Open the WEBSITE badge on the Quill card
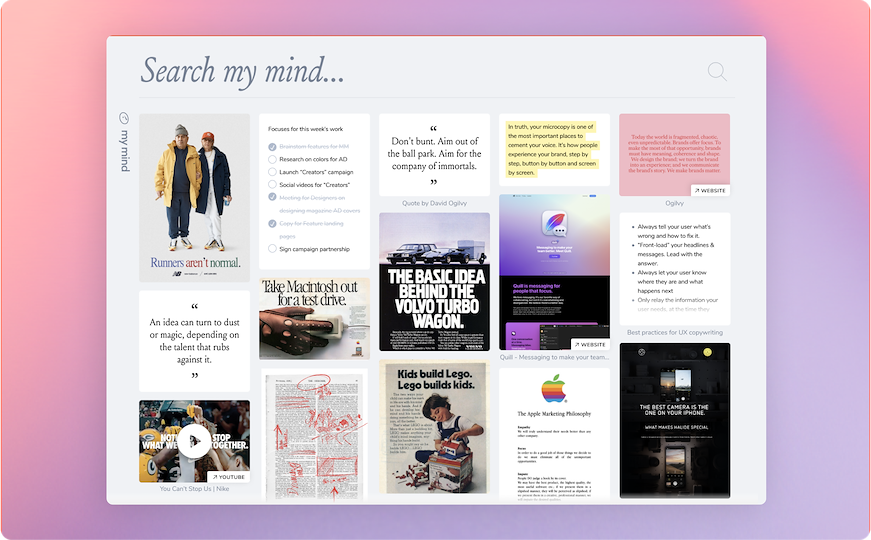 (x=590, y=344)
